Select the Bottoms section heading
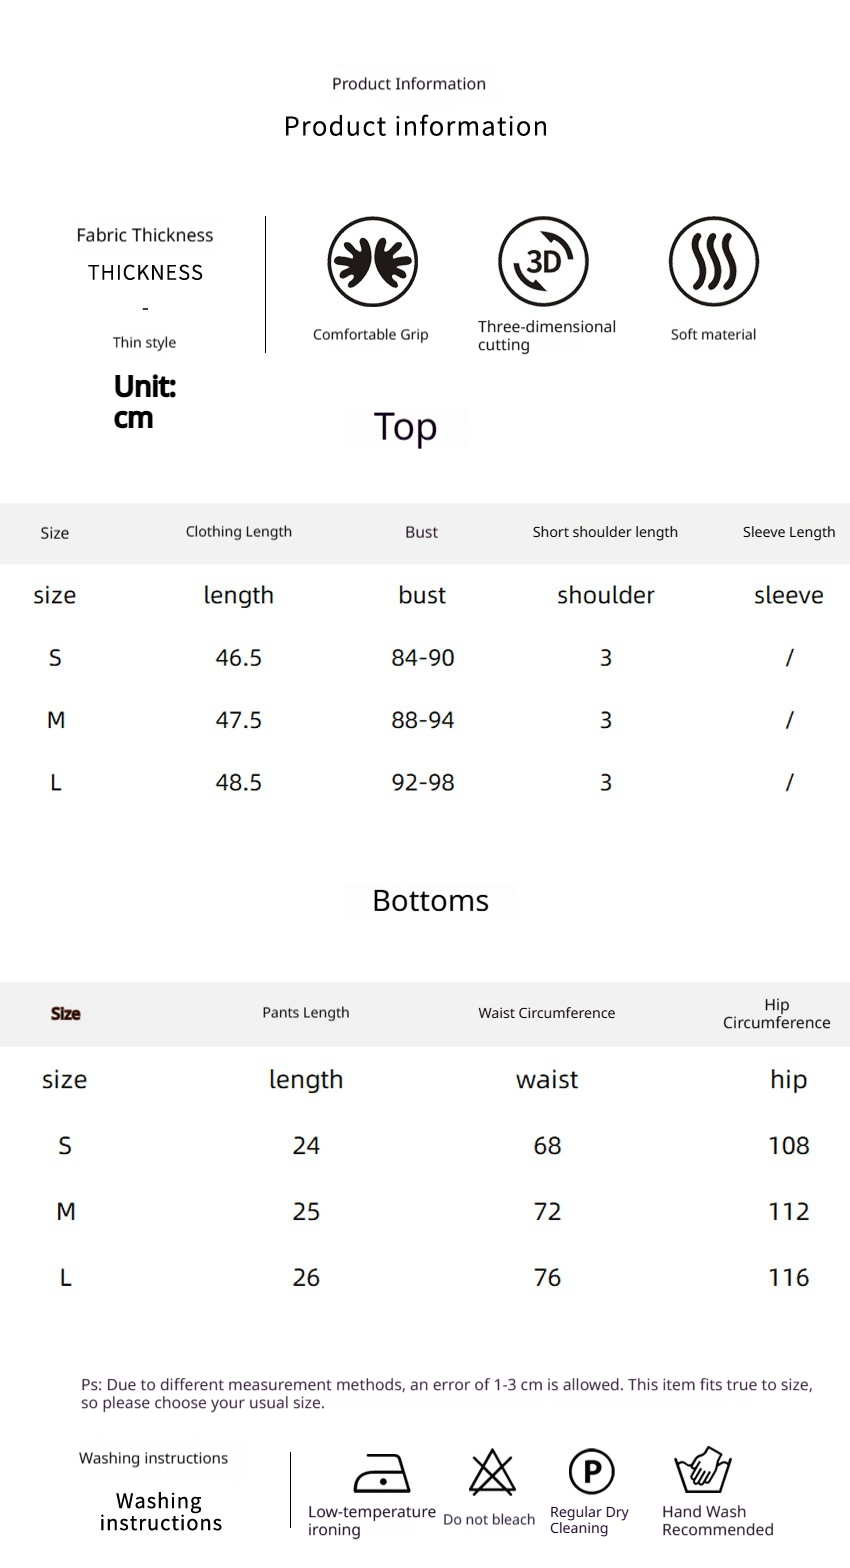The height and width of the screenshot is (1568, 850). [x=430, y=901]
